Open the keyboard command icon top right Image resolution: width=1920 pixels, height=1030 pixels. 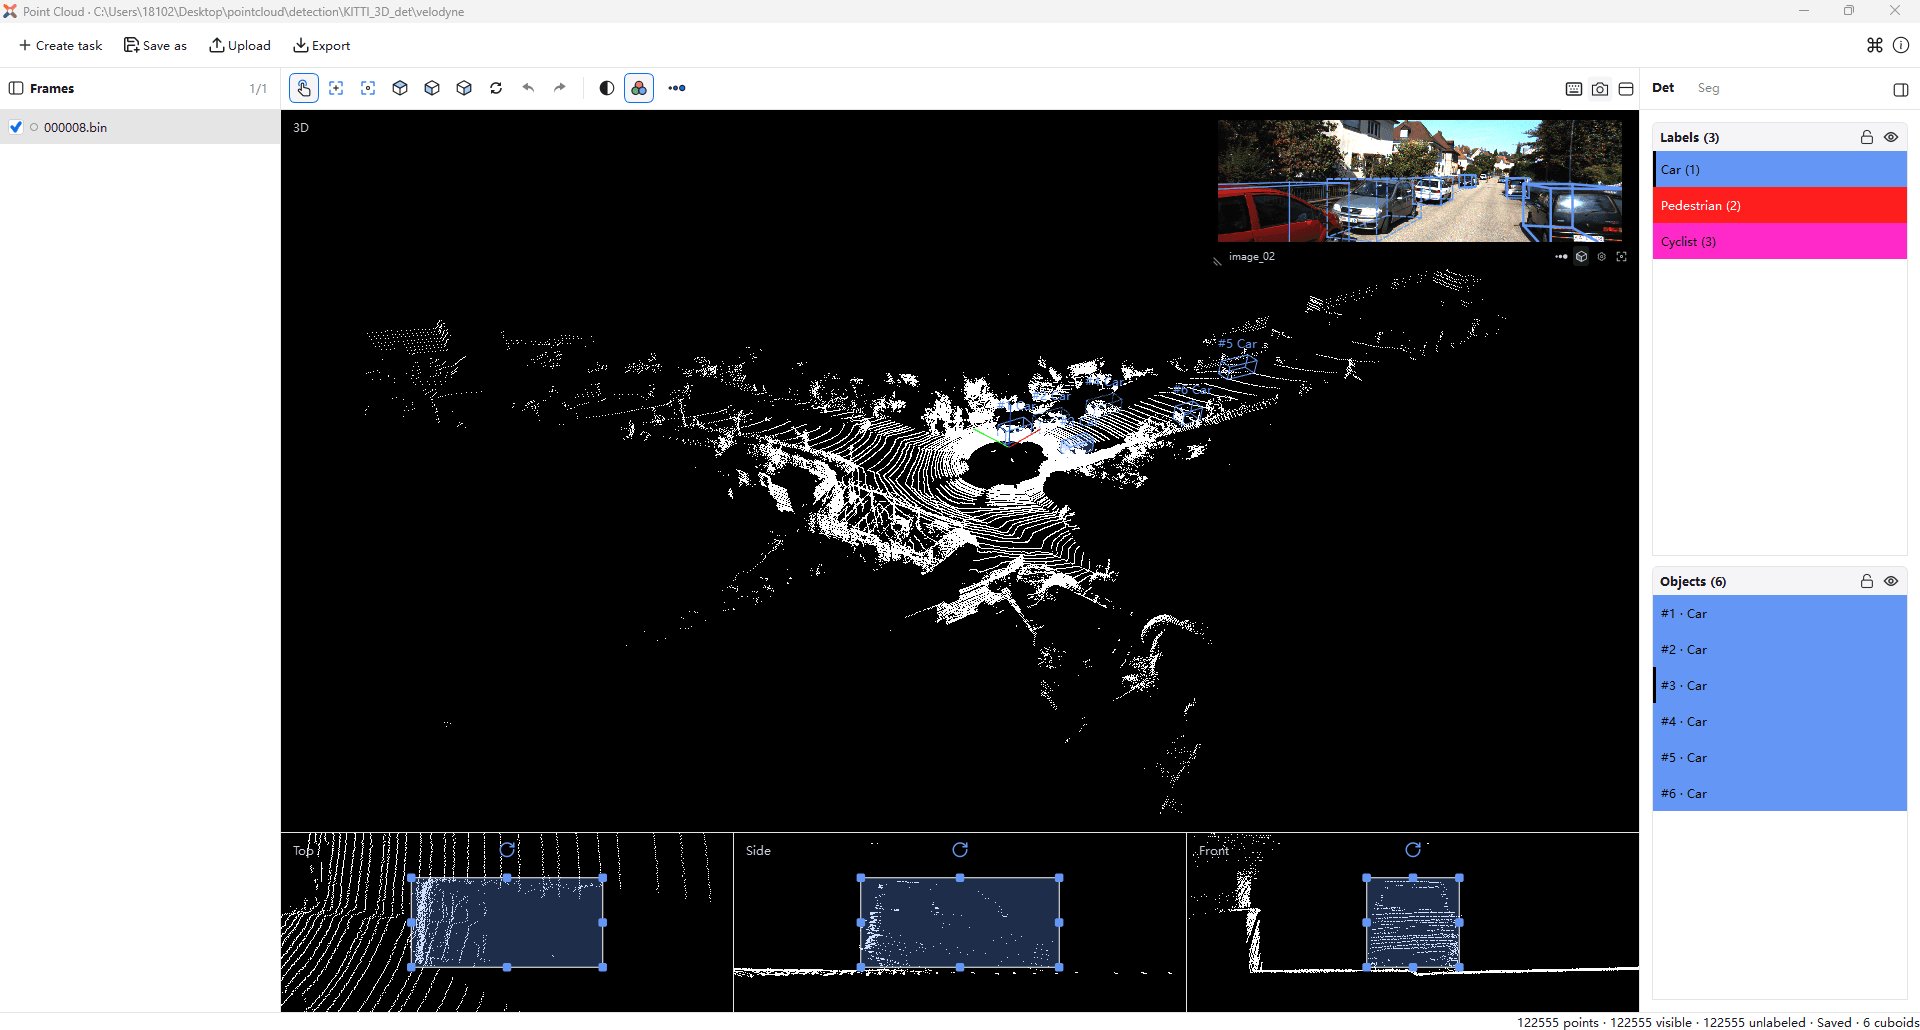point(1875,45)
